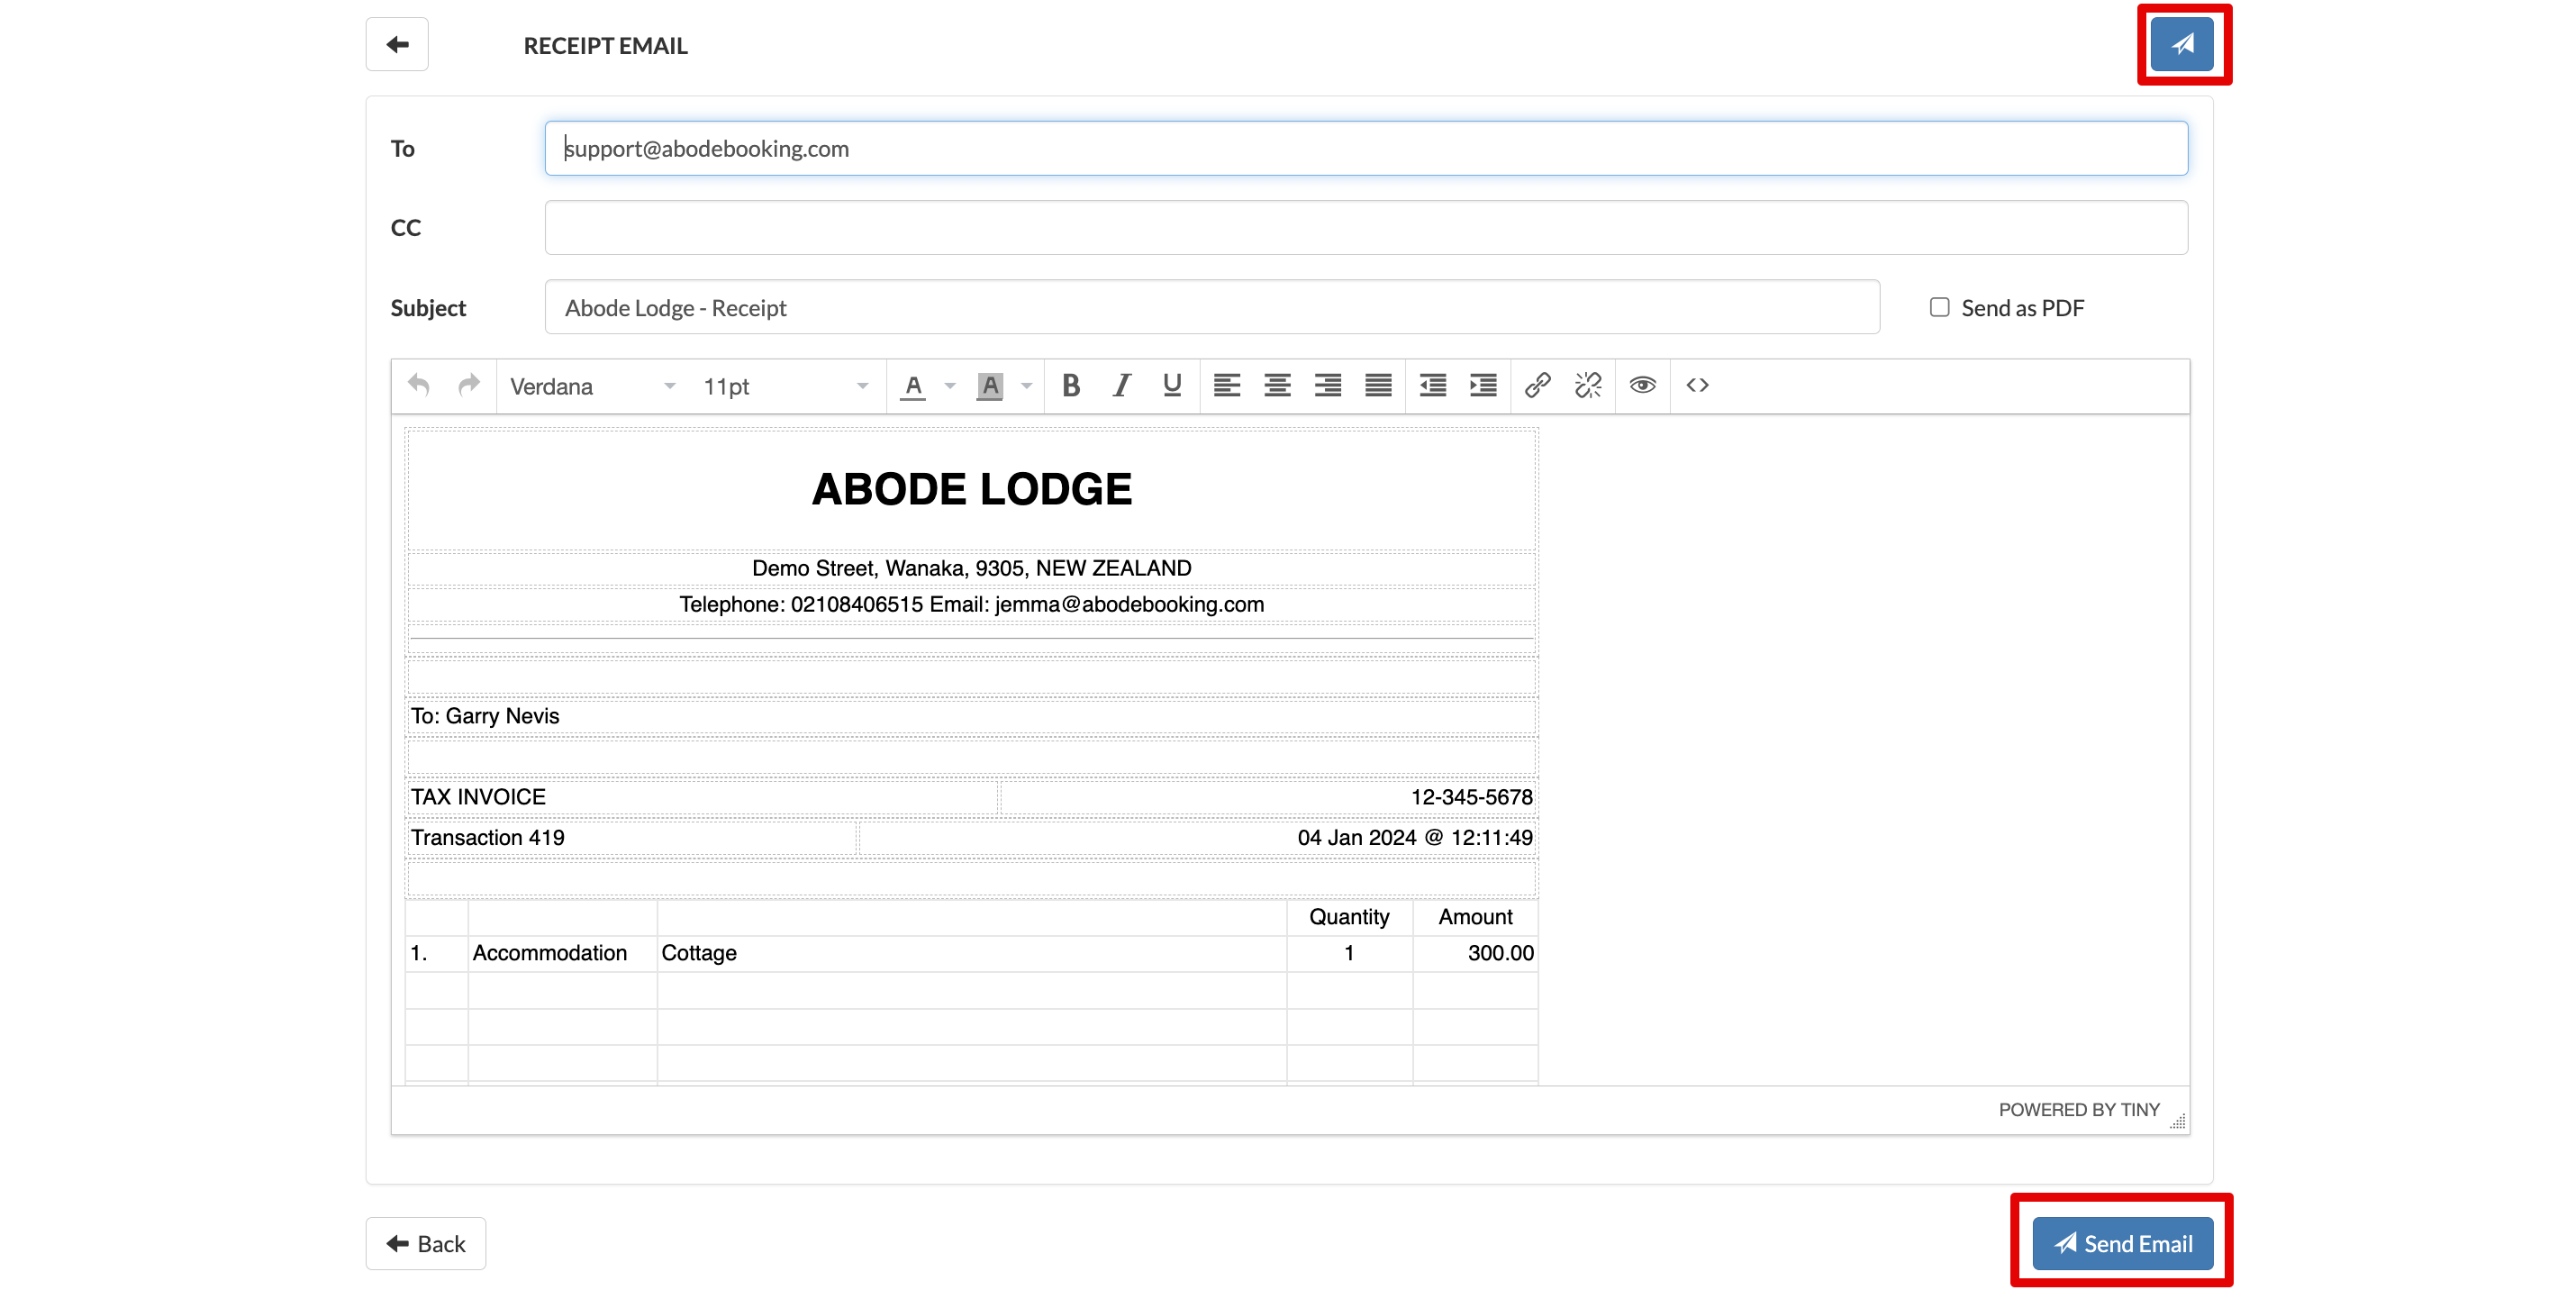Click the Send Email button
The height and width of the screenshot is (1290, 2576).
click(x=2122, y=1244)
